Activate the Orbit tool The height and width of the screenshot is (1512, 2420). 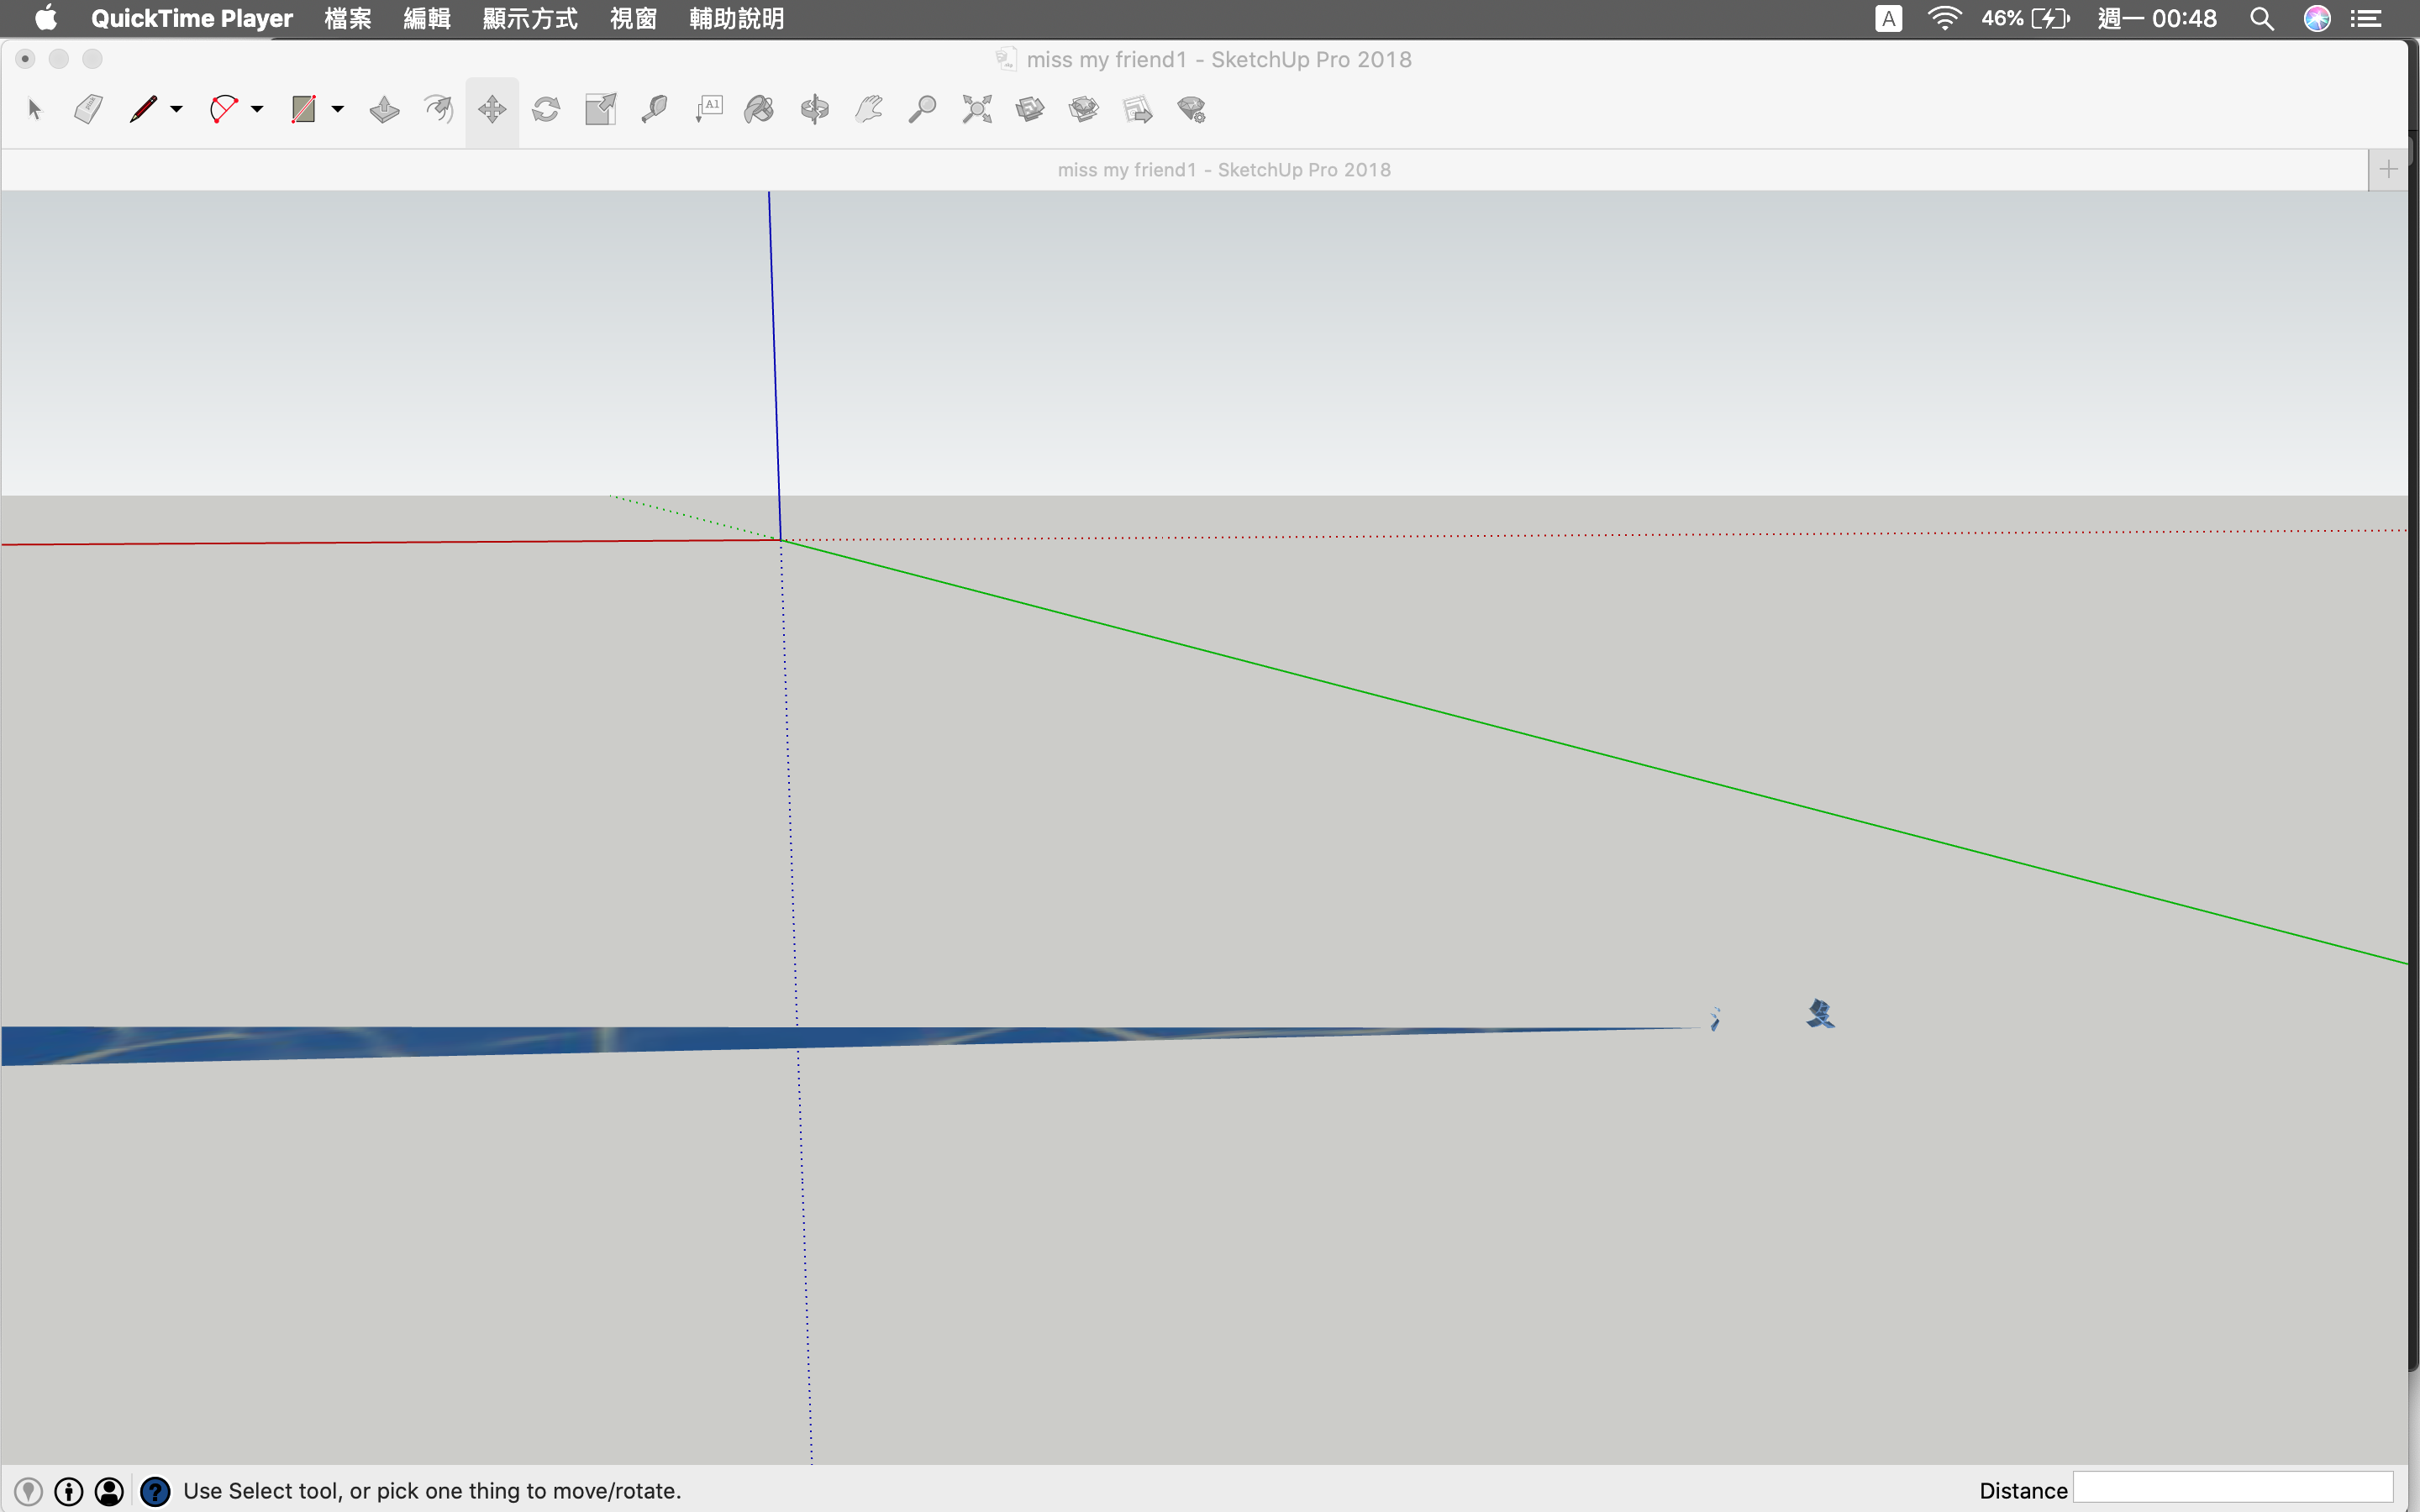click(815, 109)
